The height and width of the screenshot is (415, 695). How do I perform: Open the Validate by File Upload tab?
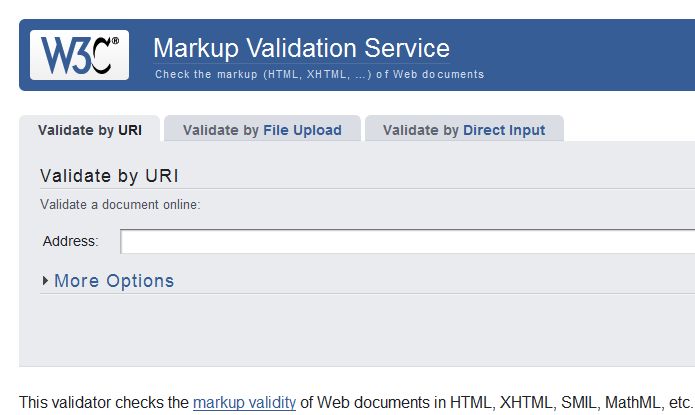pos(262,130)
